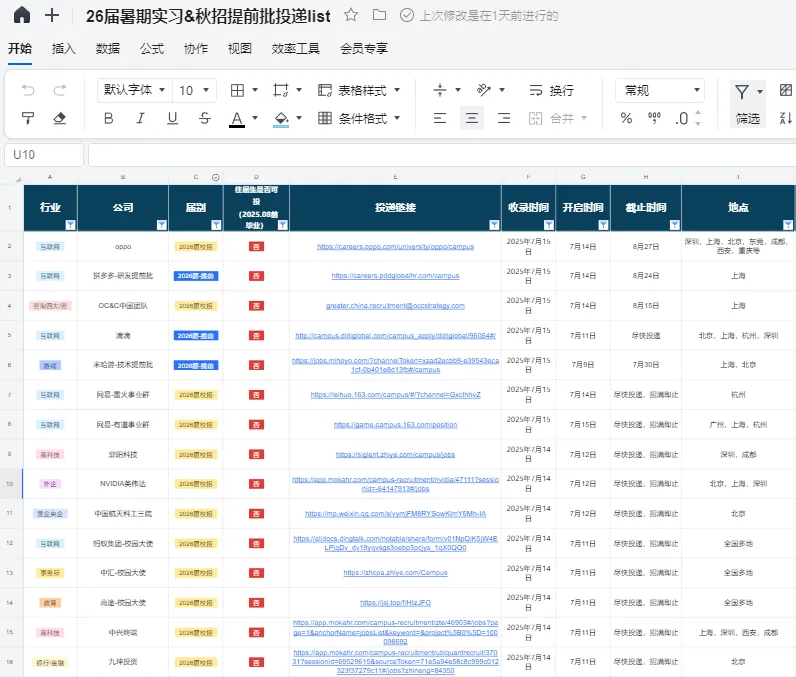
Task: Clear formatting with eraser icon
Action: click(x=60, y=118)
